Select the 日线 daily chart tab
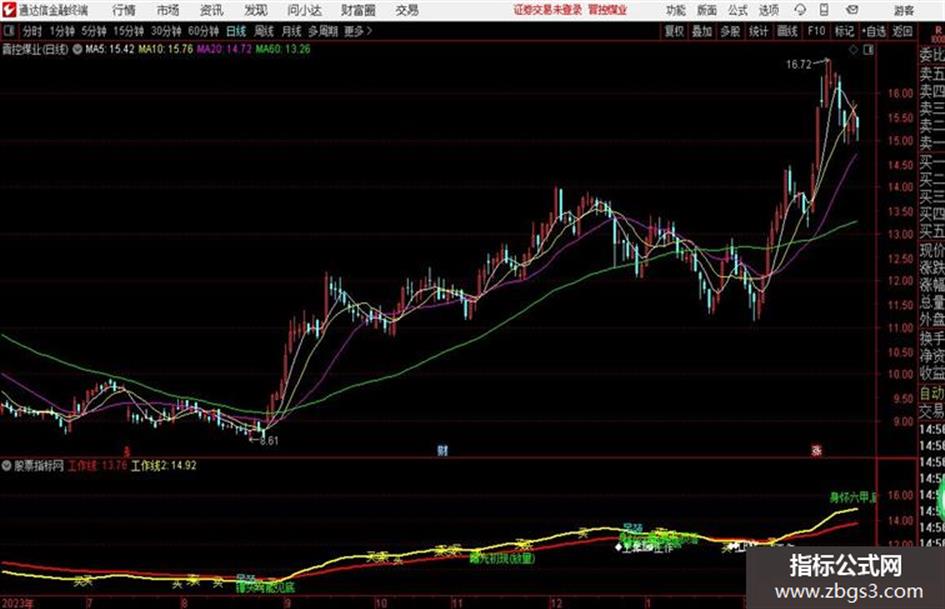 (236, 31)
